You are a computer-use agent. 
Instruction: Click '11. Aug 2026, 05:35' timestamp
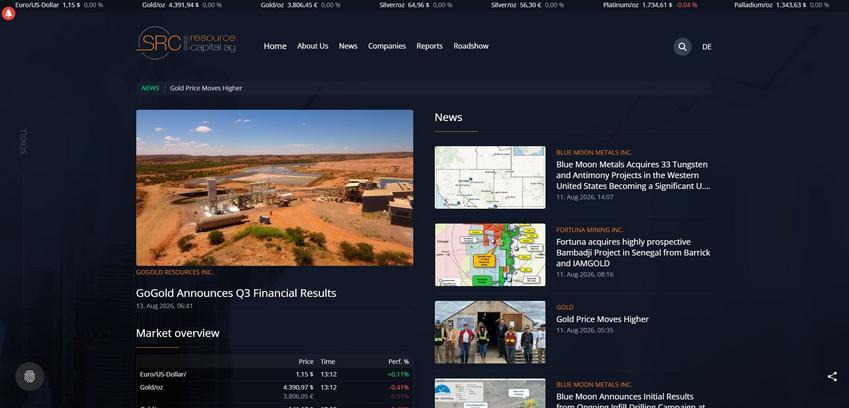point(585,331)
